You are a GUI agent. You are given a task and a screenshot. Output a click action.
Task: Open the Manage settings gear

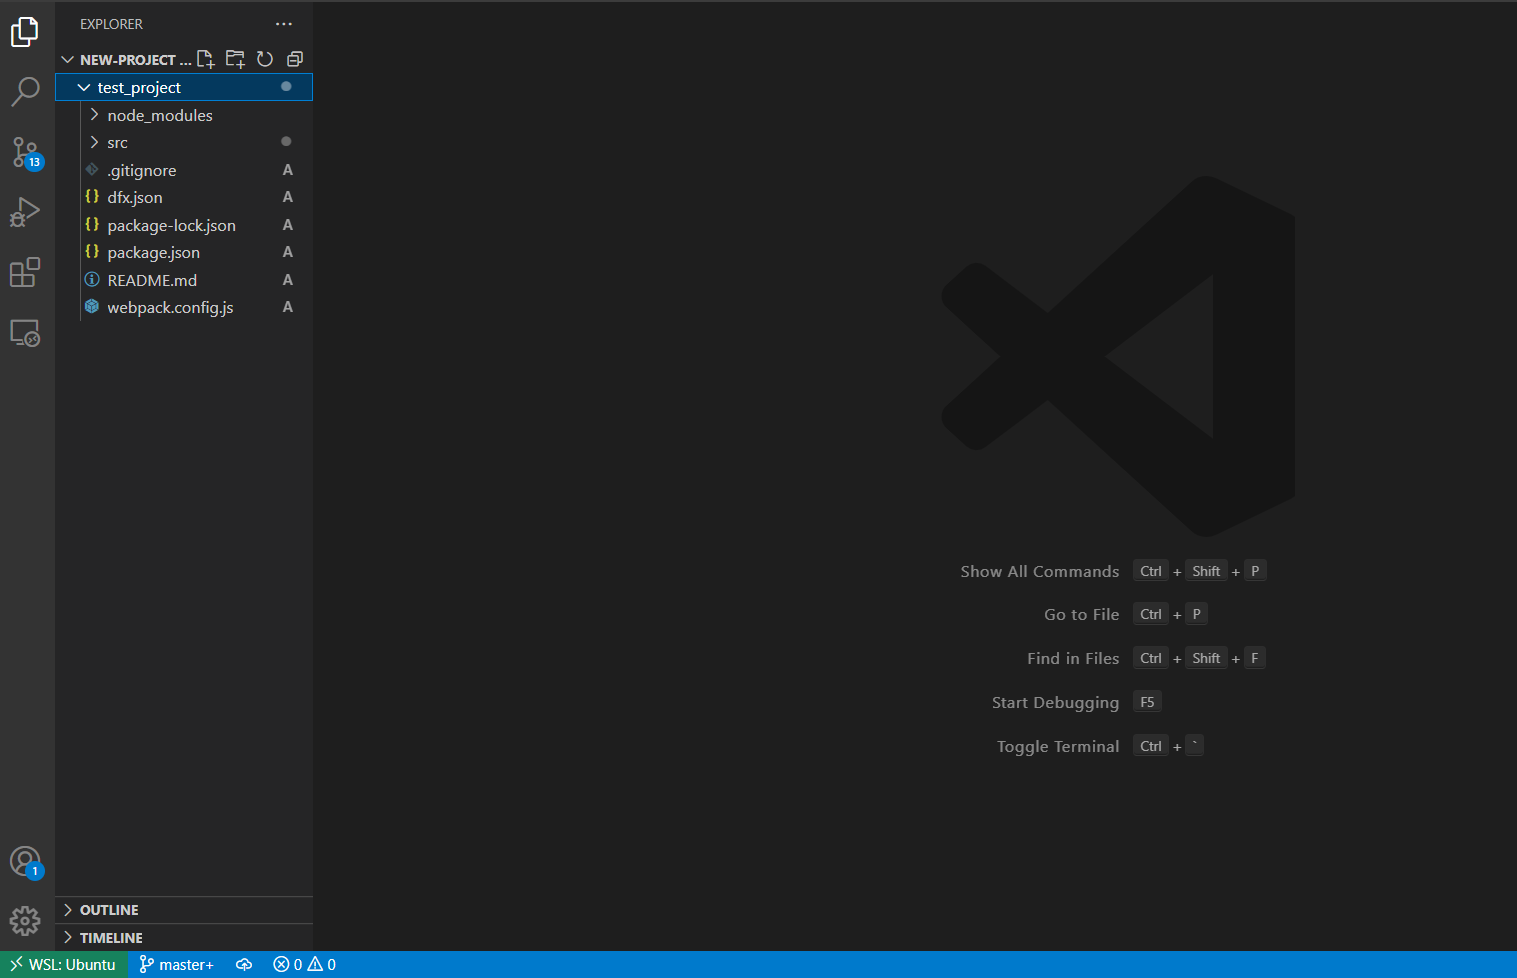click(25, 920)
